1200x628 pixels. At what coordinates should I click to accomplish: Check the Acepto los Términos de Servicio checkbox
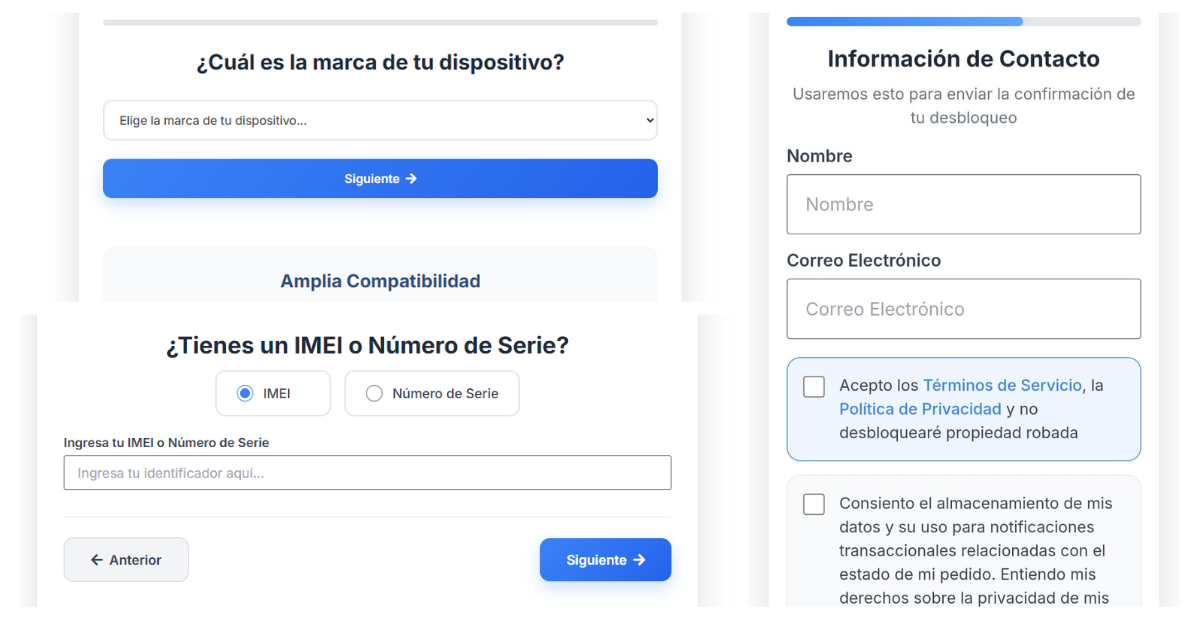[814, 386]
